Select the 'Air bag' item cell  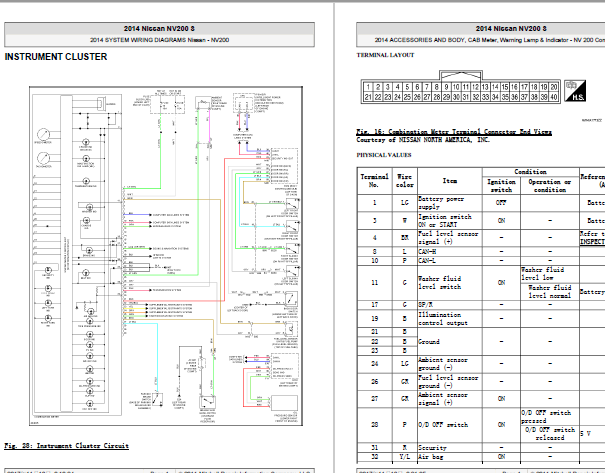pyautogui.click(x=450, y=457)
